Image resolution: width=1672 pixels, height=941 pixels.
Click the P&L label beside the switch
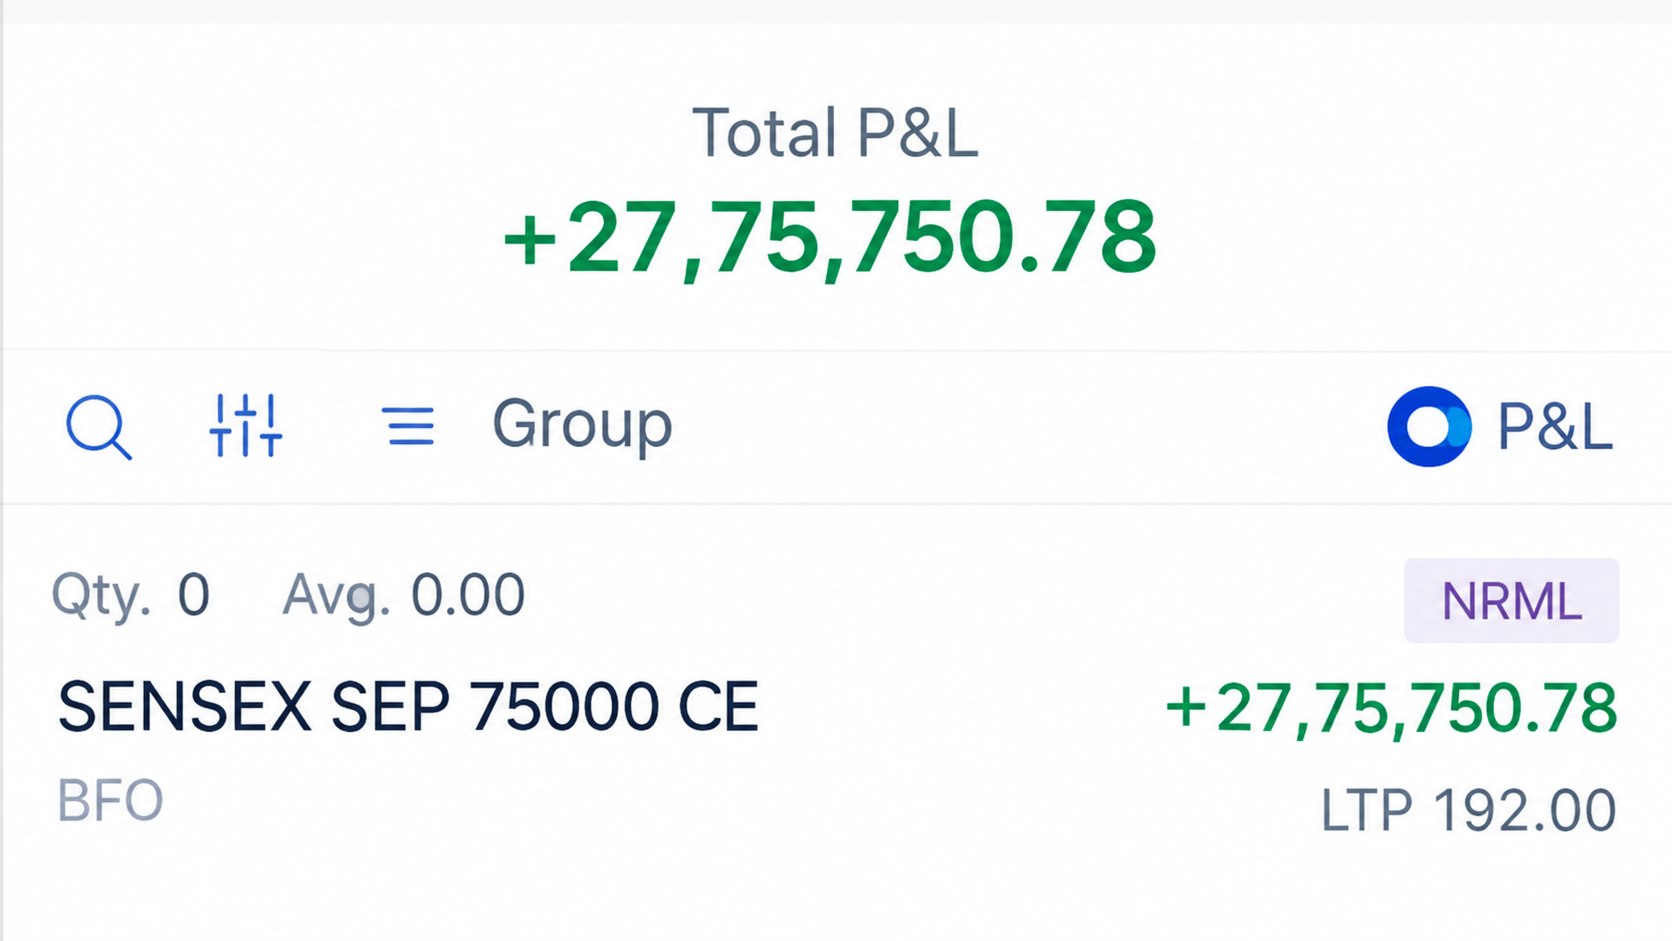point(1555,427)
